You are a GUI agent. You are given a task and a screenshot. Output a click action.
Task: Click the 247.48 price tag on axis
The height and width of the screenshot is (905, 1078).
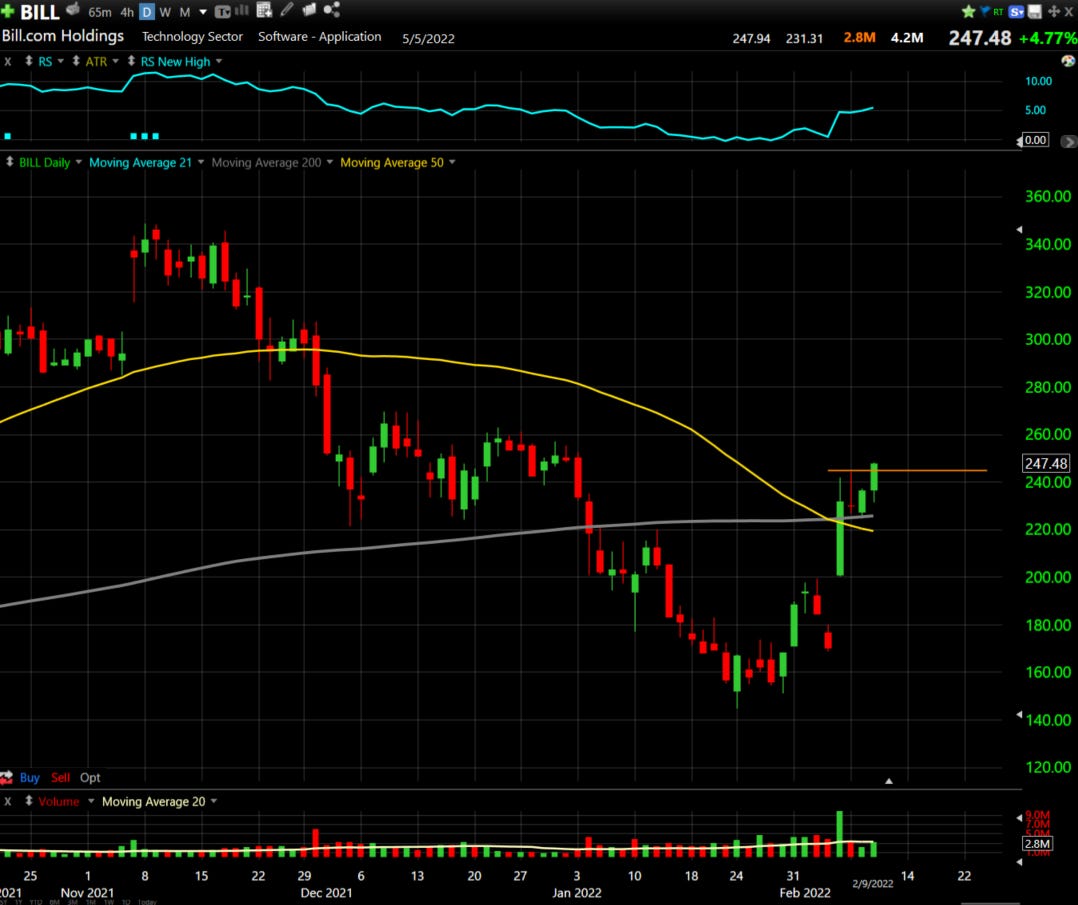coord(1046,464)
